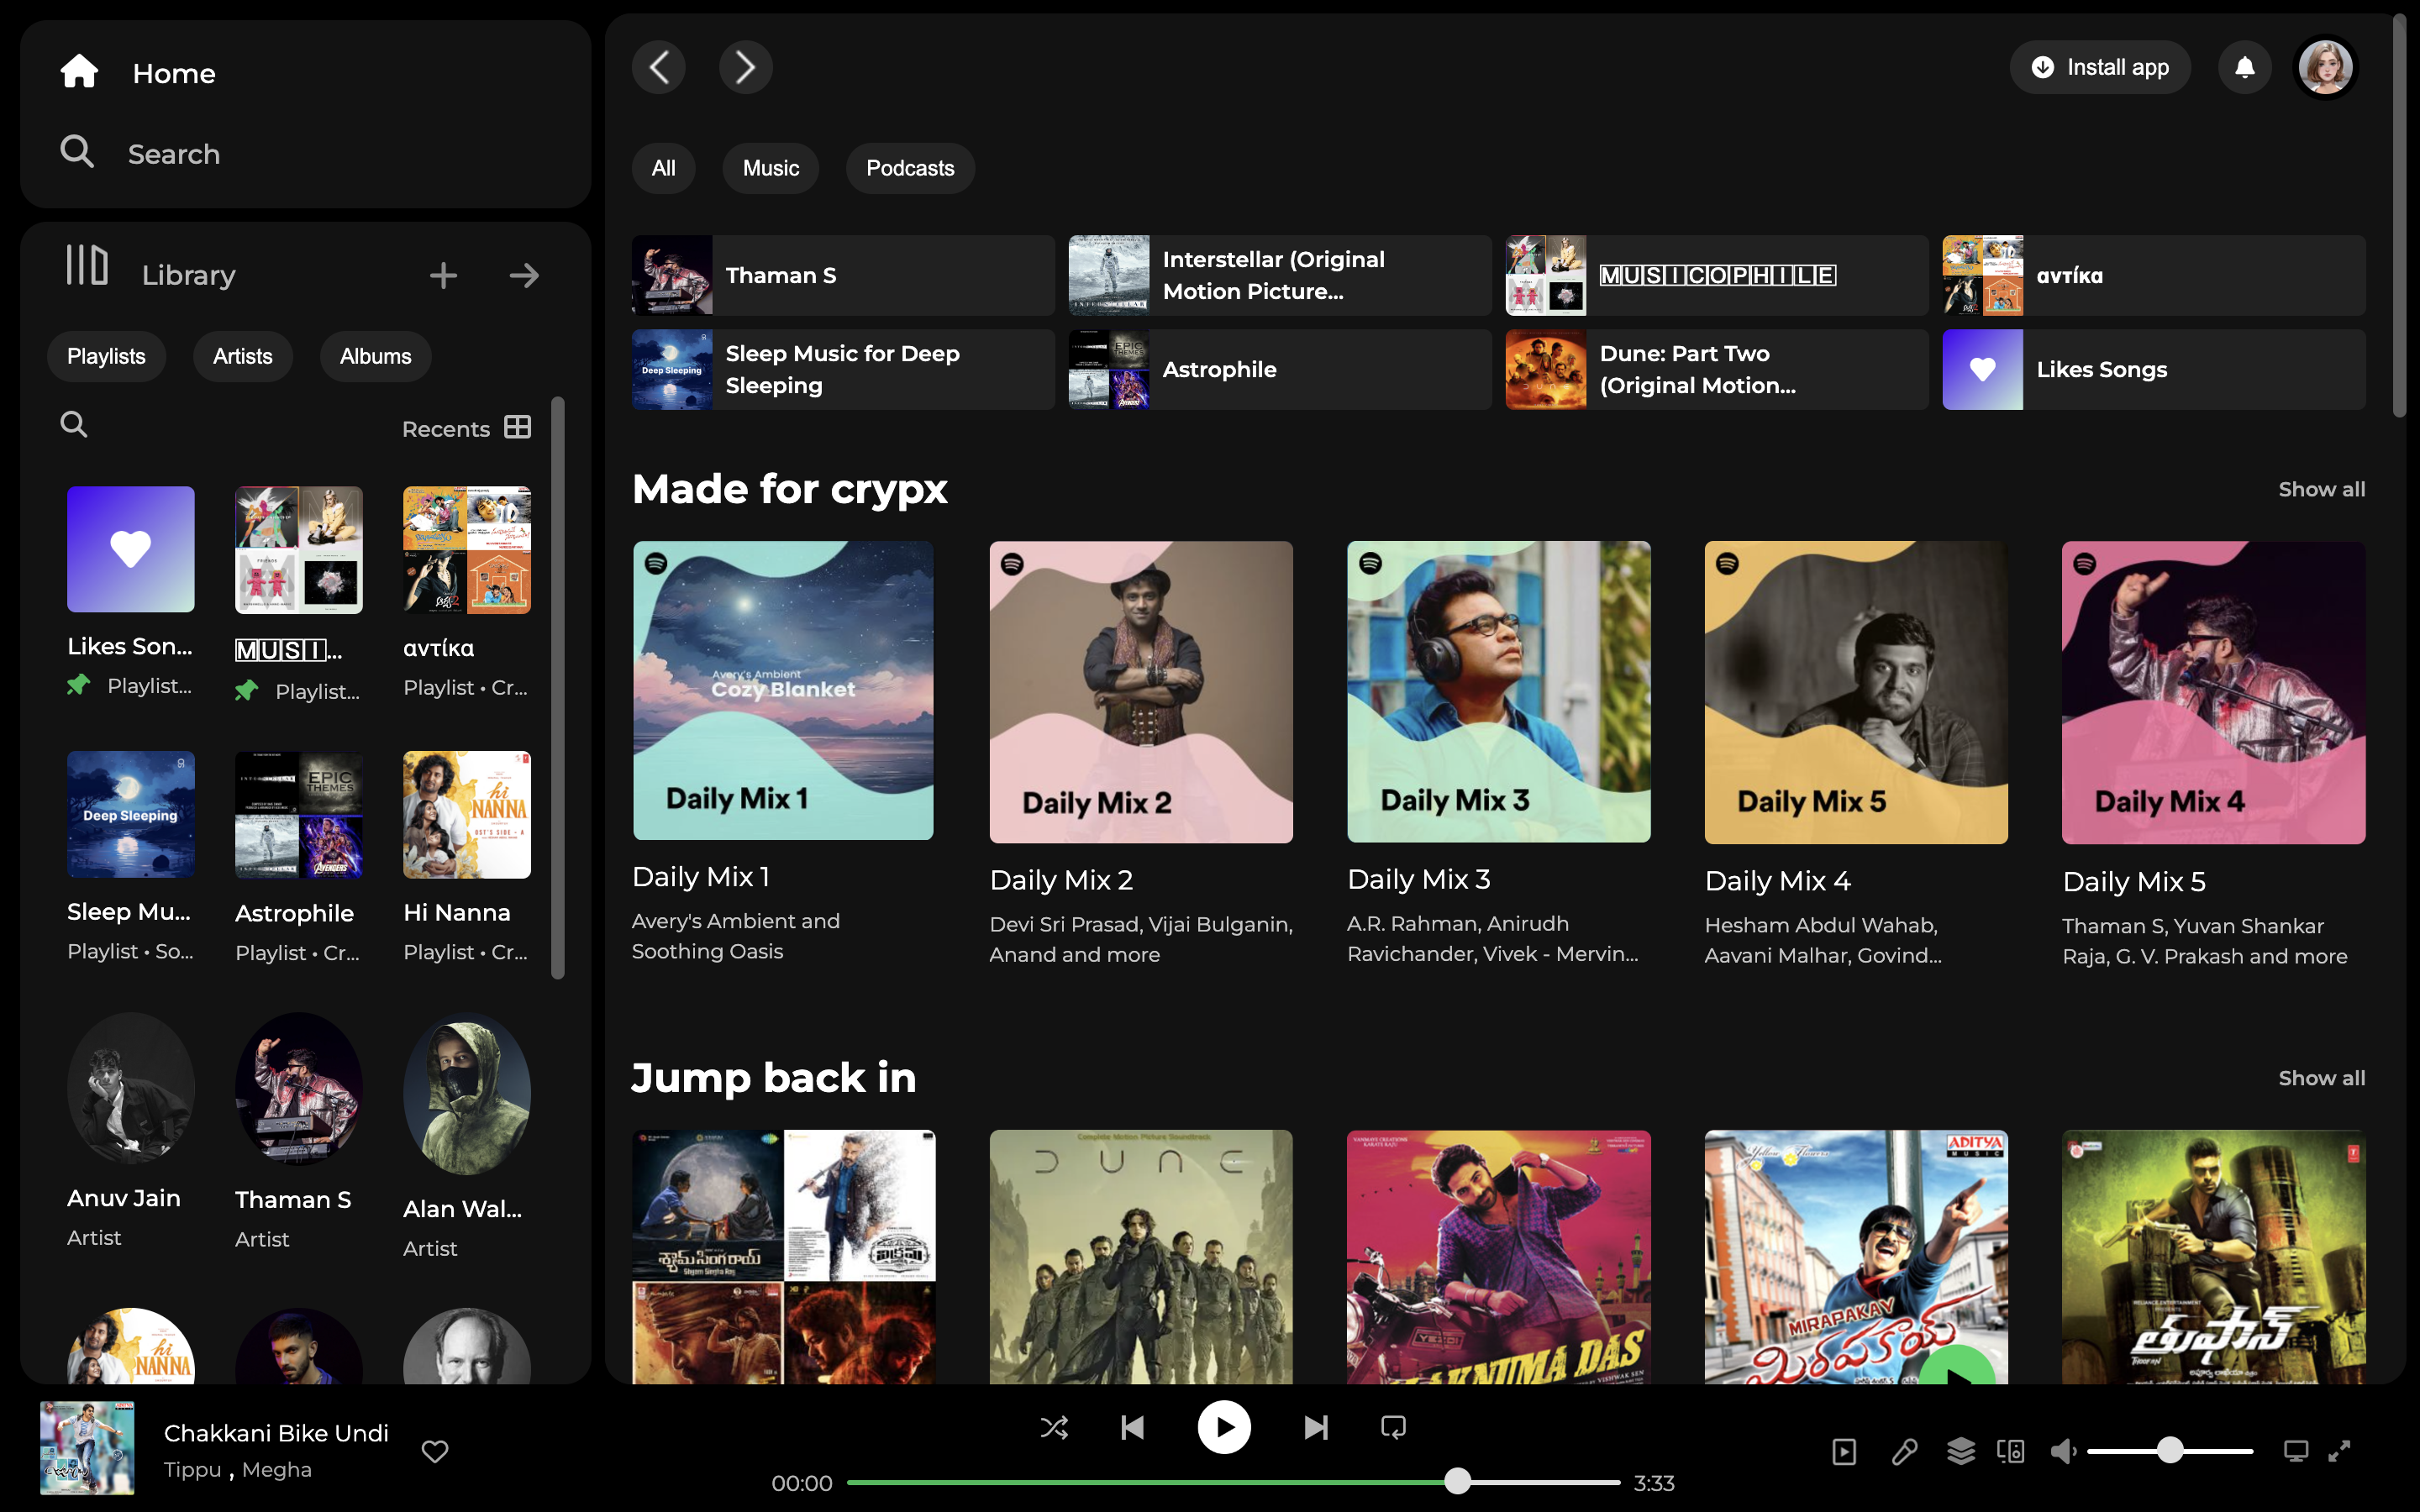Click Install app button
The height and width of the screenshot is (1512, 2420).
2100,67
